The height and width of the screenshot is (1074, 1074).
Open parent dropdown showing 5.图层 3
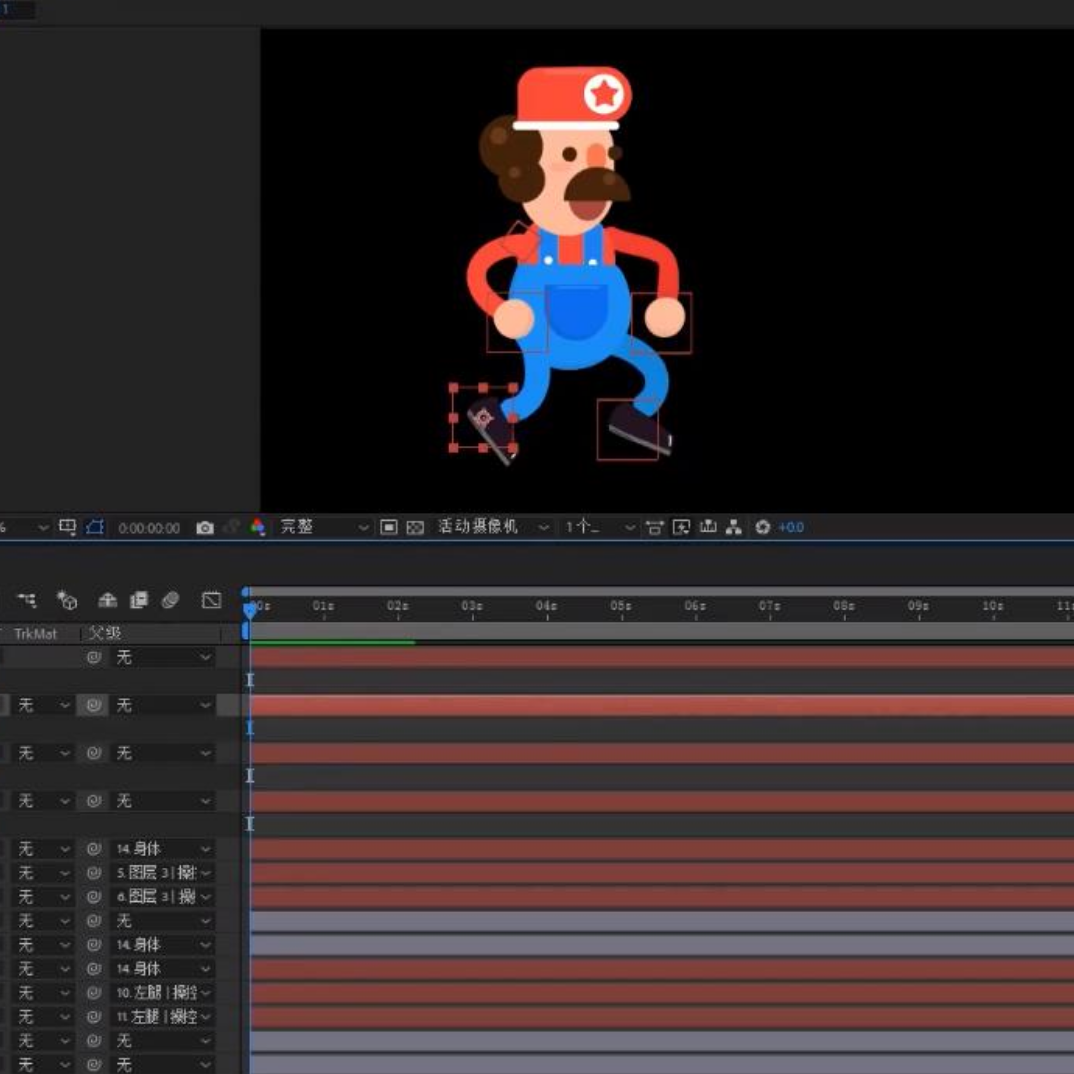[162, 873]
